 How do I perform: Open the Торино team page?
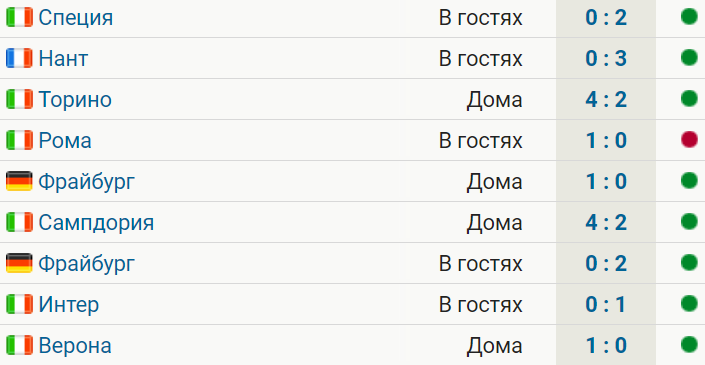(x=75, y=99)
